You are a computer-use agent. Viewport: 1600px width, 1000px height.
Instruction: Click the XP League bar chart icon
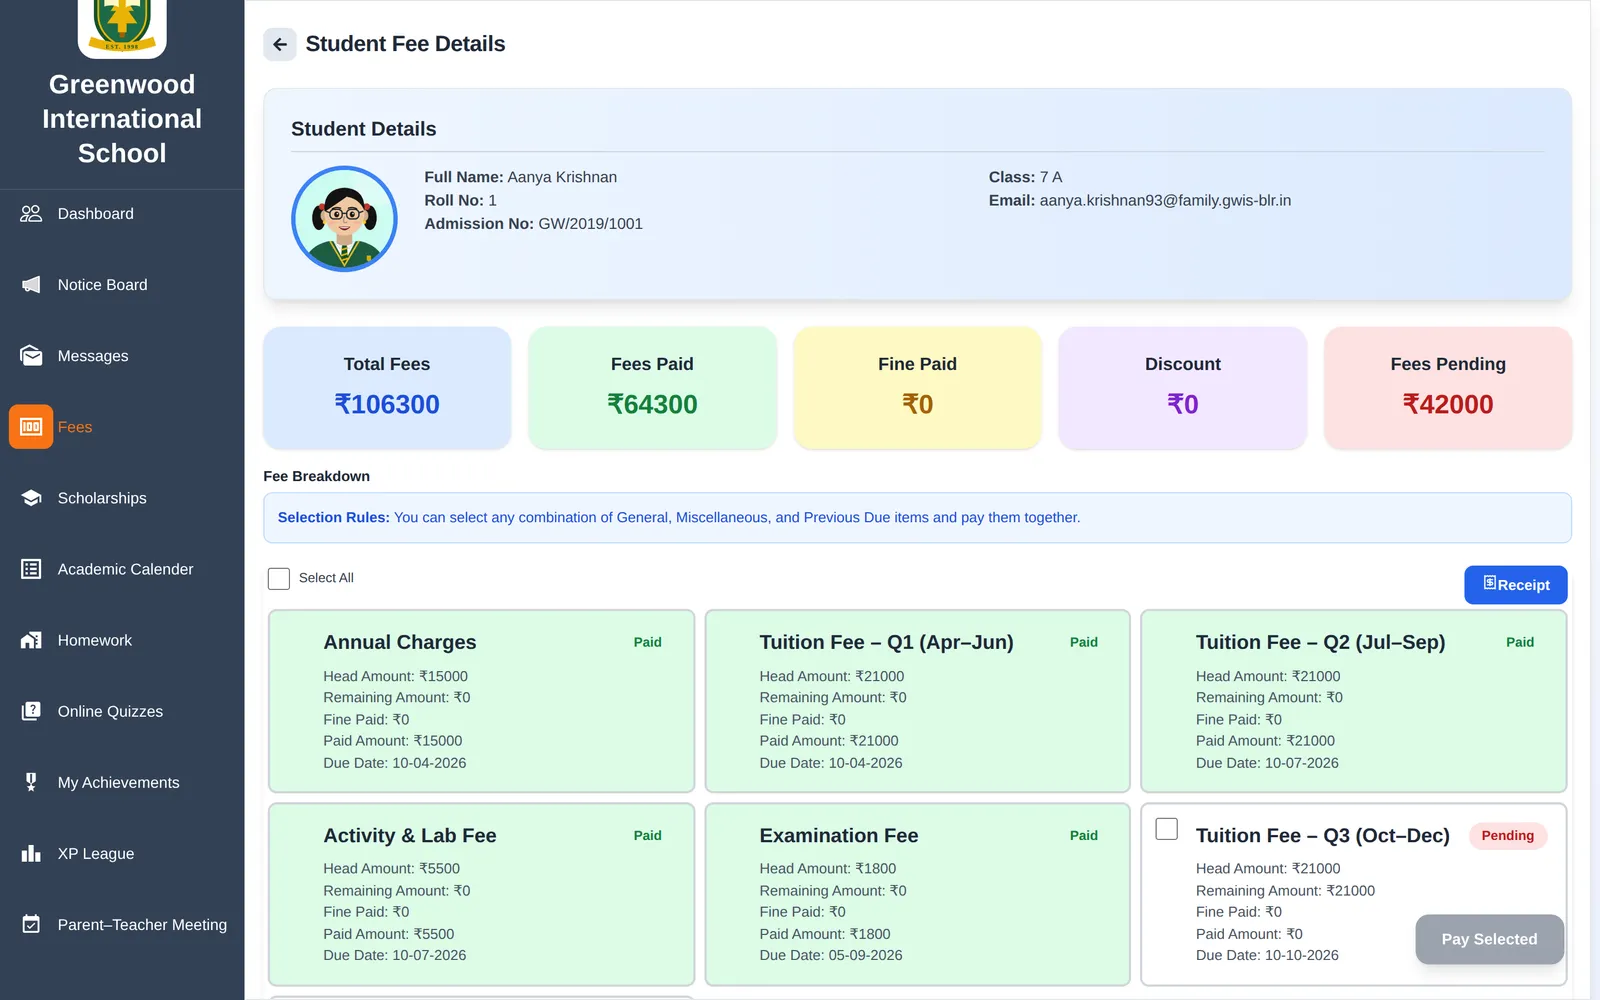tap(31, 853)
